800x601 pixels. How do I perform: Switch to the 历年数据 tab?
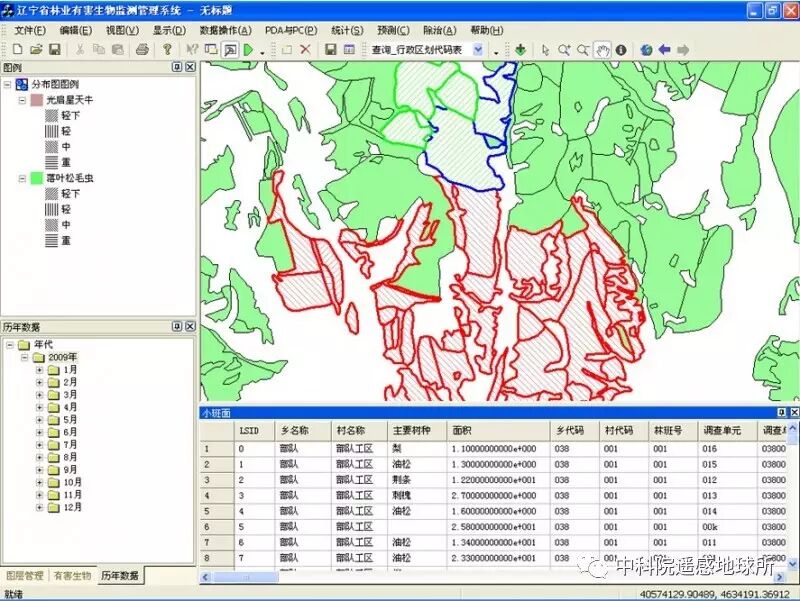120,575
